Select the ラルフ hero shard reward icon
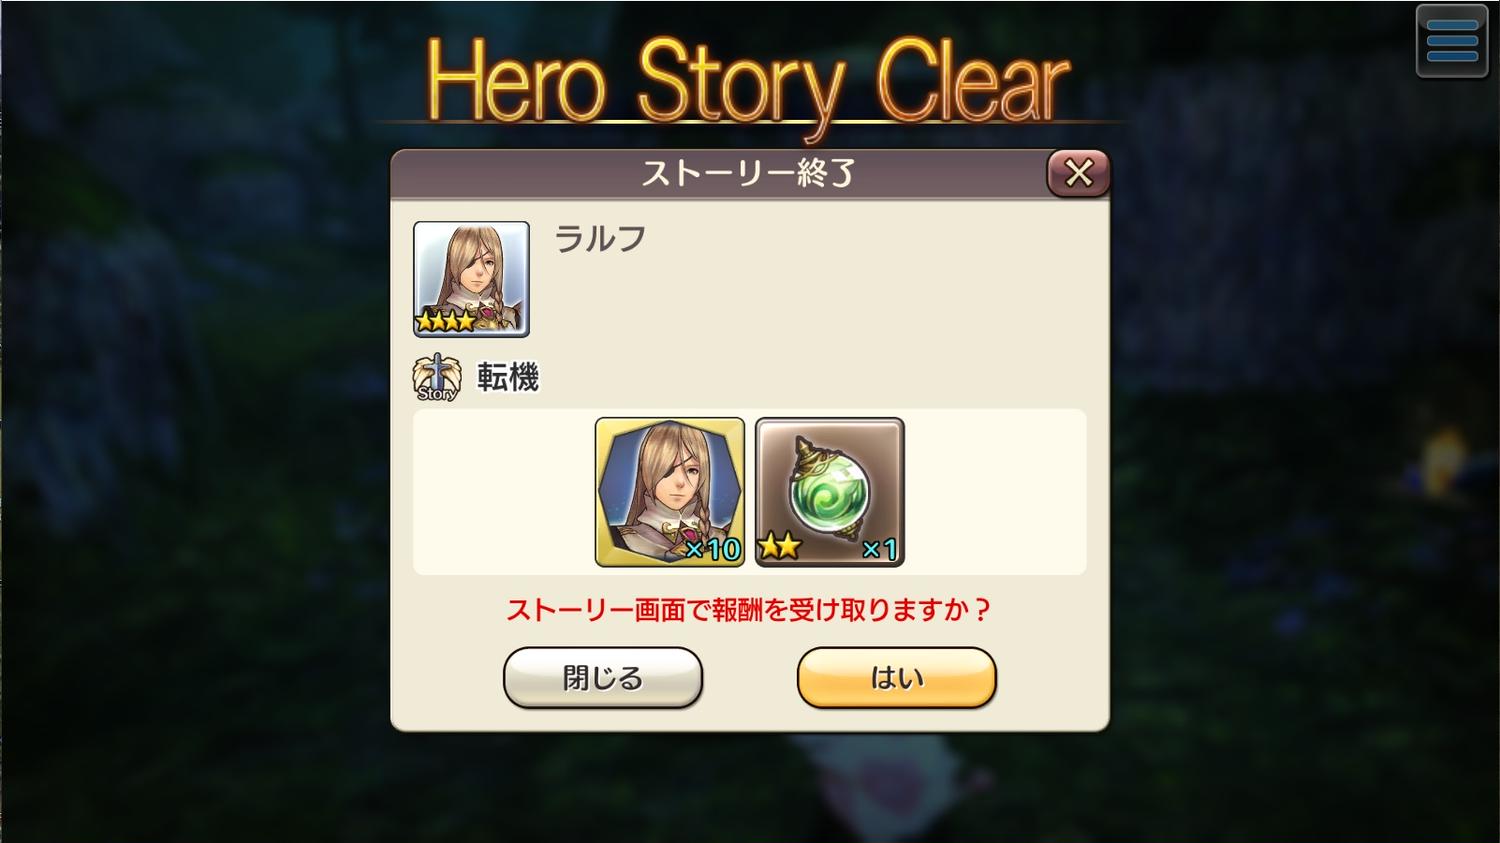The height and width of the screenshot is (843, 1500). [x=670, y=492]
